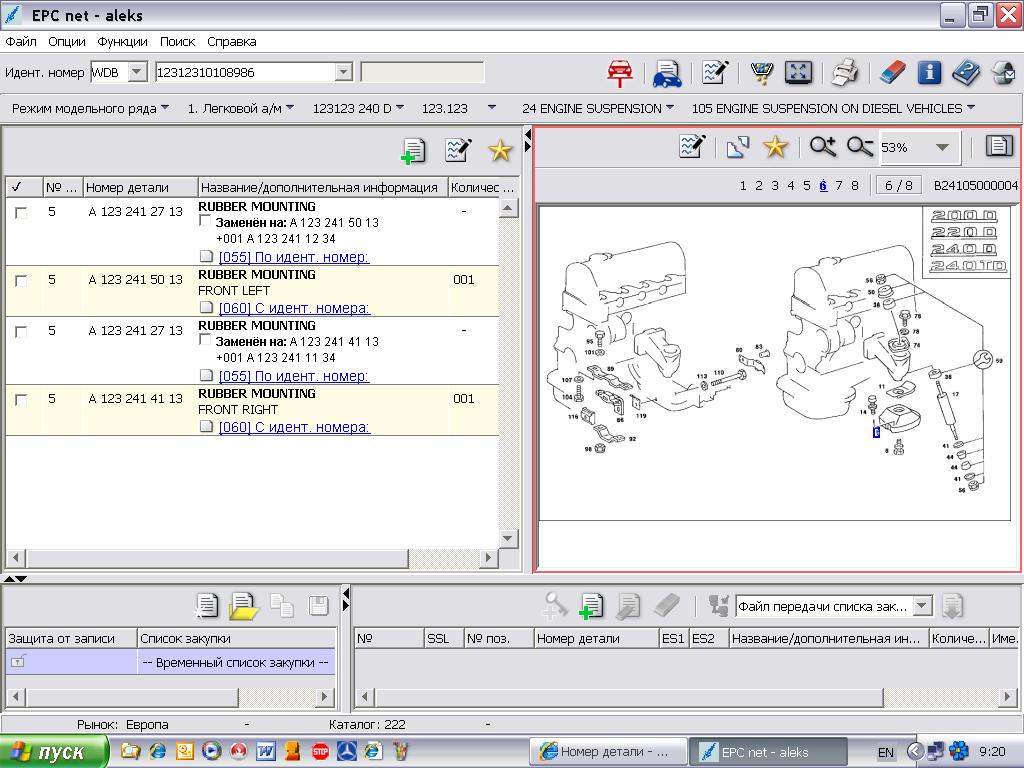Check the box for part A 123 241 50 13
Screen dimensions: 1024x768
pyautogui.click(x=20, y=281)
